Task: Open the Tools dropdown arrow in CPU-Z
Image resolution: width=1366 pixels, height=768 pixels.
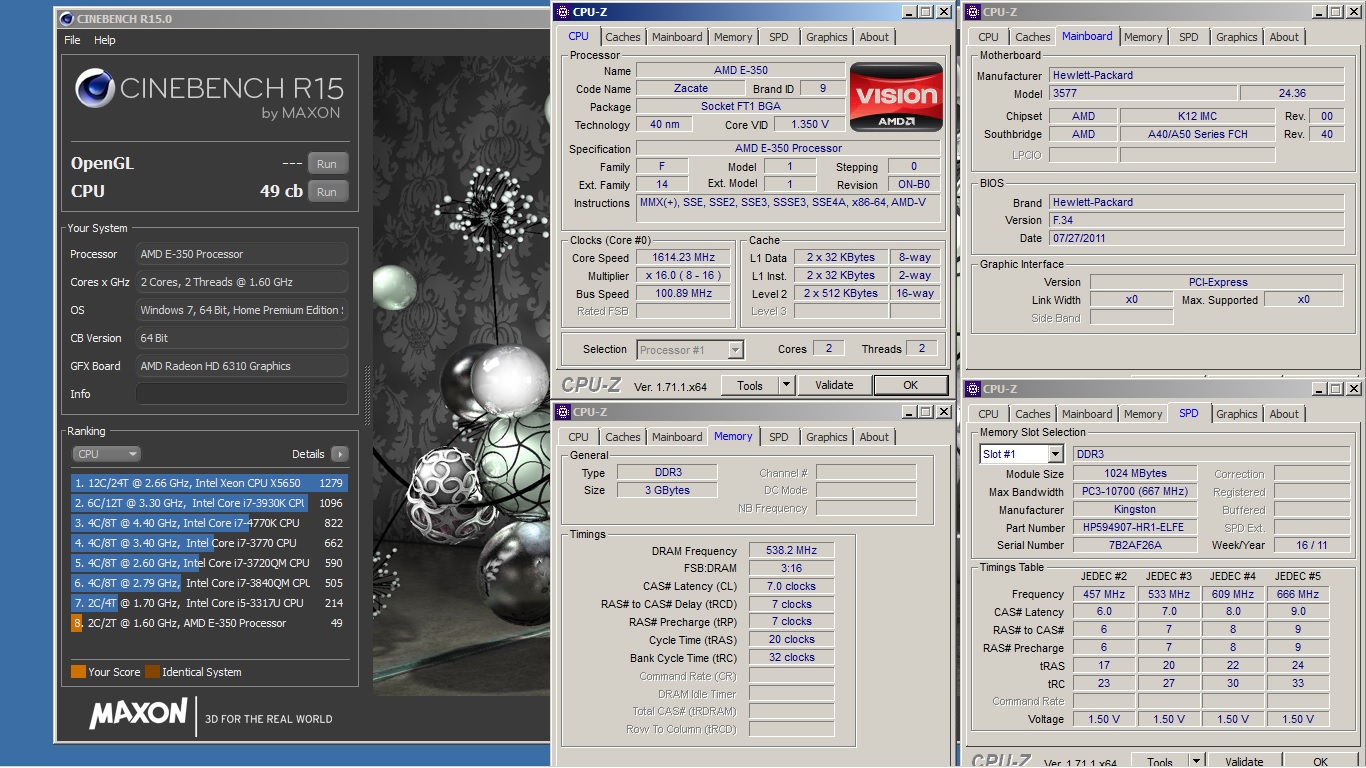Action: click(786, 385)
